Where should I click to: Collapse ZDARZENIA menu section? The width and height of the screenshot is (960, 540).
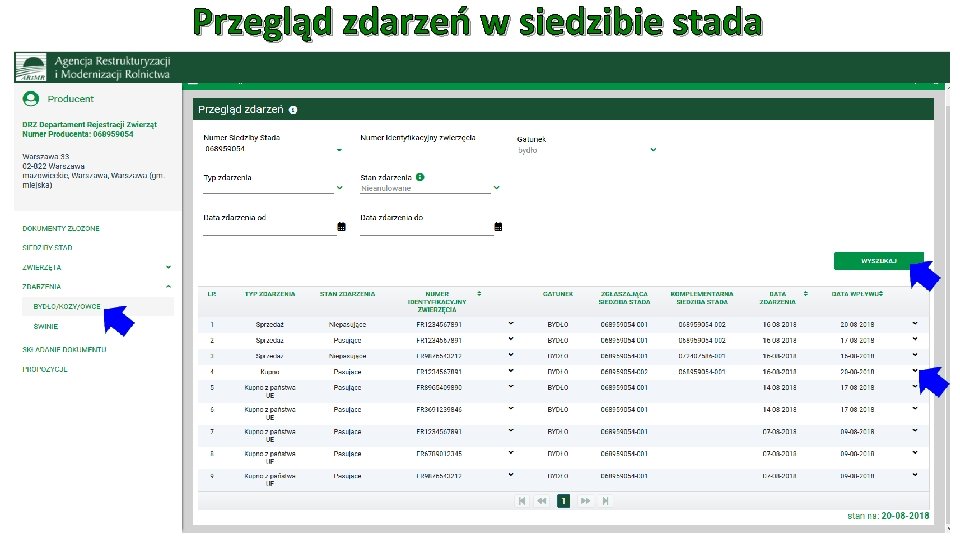168,286
